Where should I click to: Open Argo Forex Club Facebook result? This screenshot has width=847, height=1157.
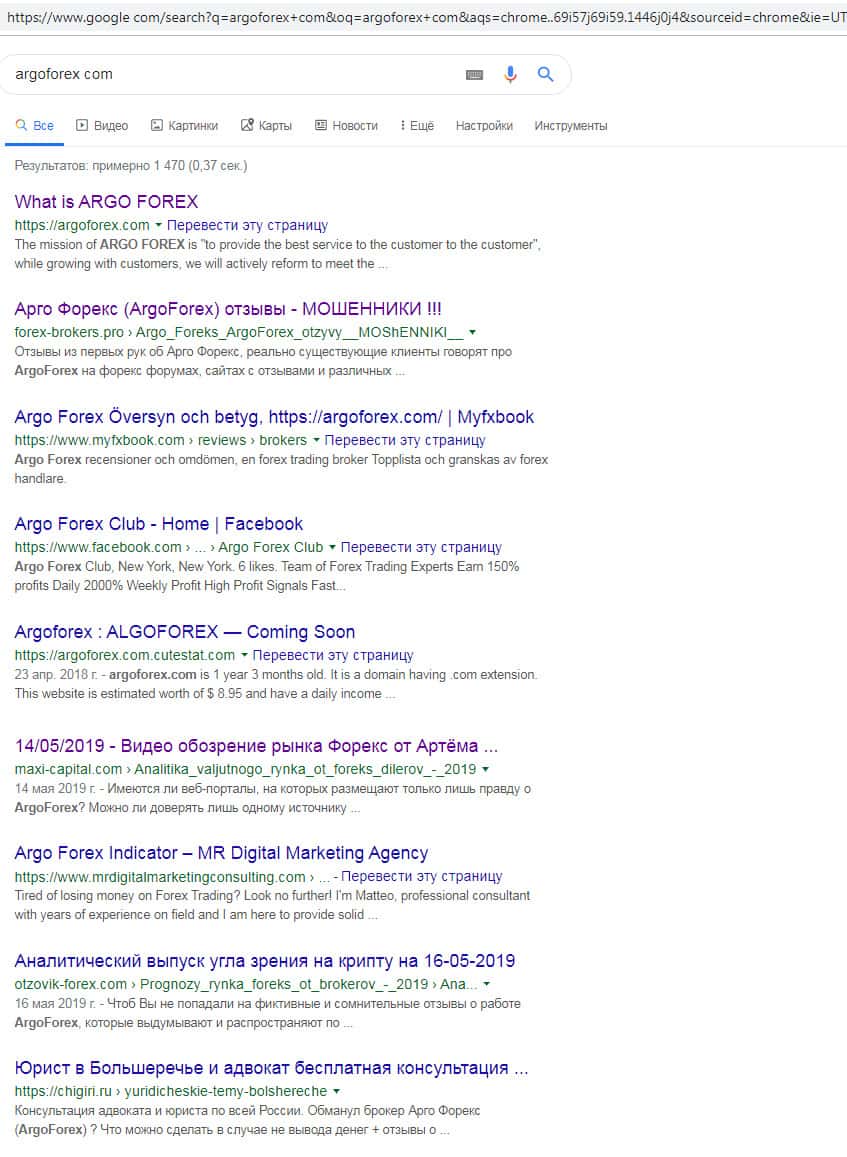coord(159,524)
